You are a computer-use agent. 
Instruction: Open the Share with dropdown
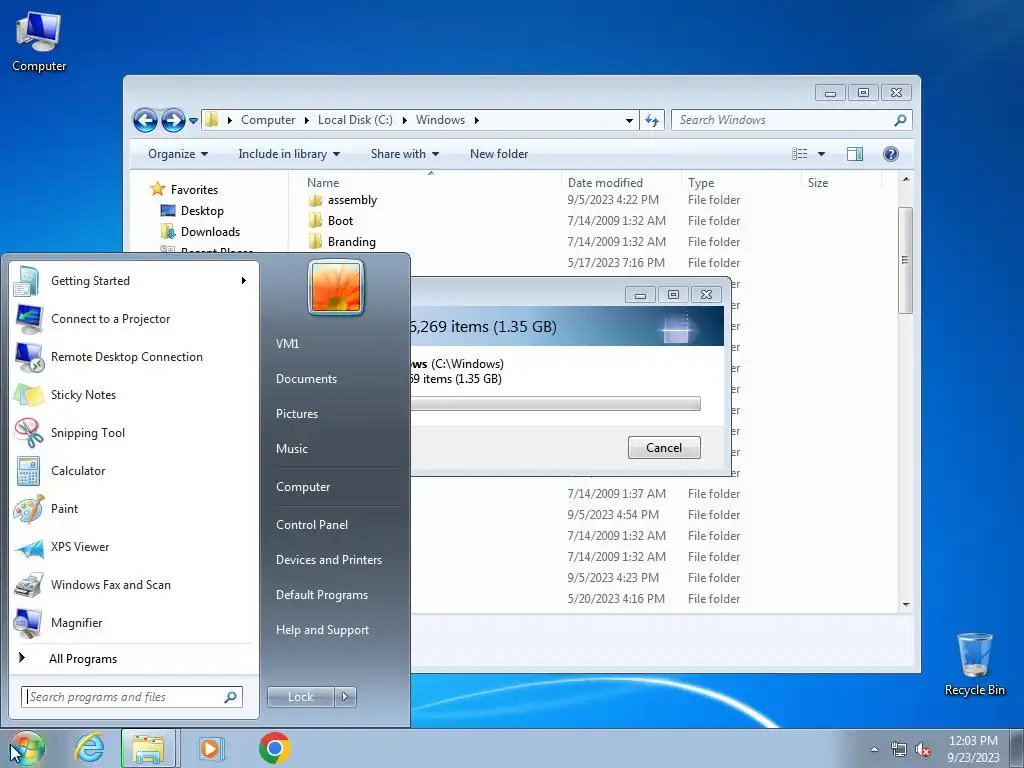[404, 154]
